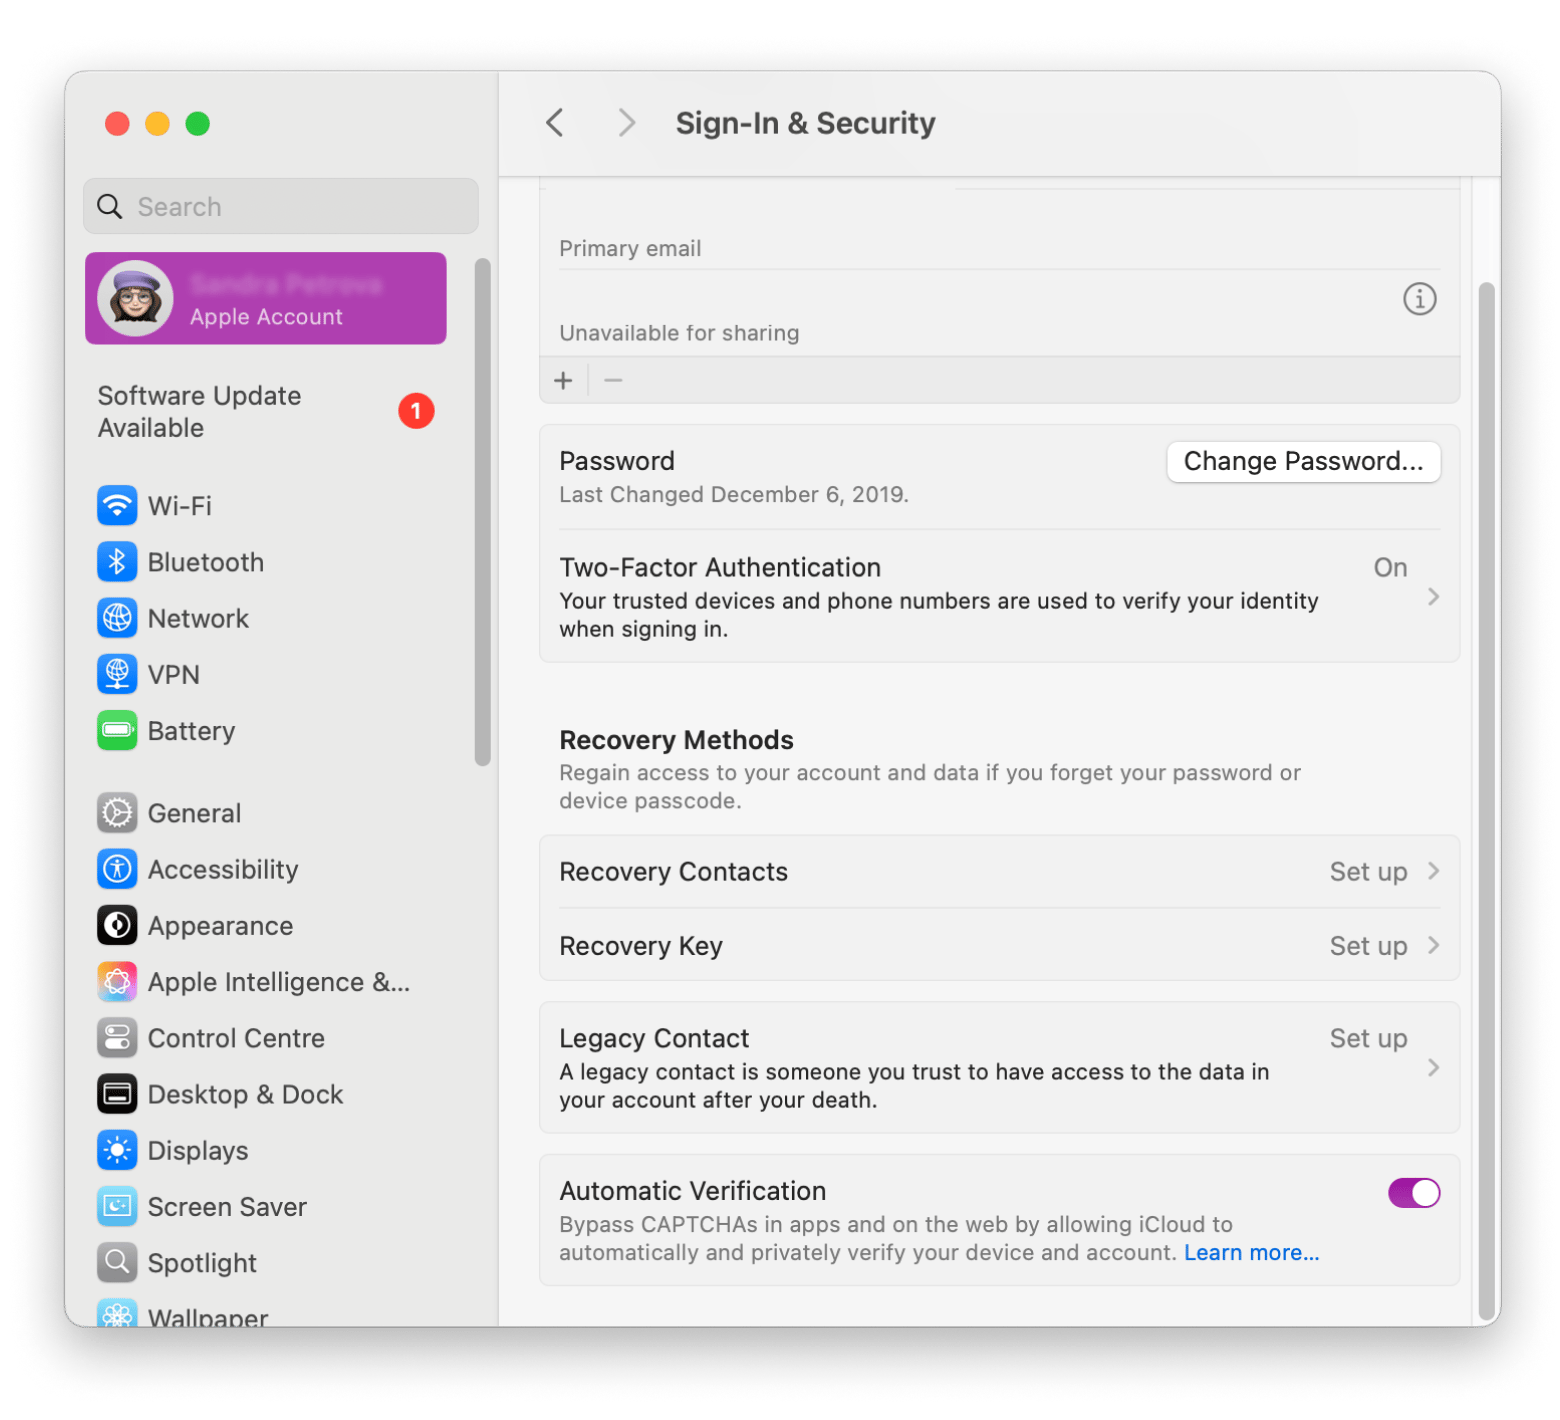Screen dimensions: 1560x1420
Task: Open the Control Centre icon
Action: [x=117, y=1038]
